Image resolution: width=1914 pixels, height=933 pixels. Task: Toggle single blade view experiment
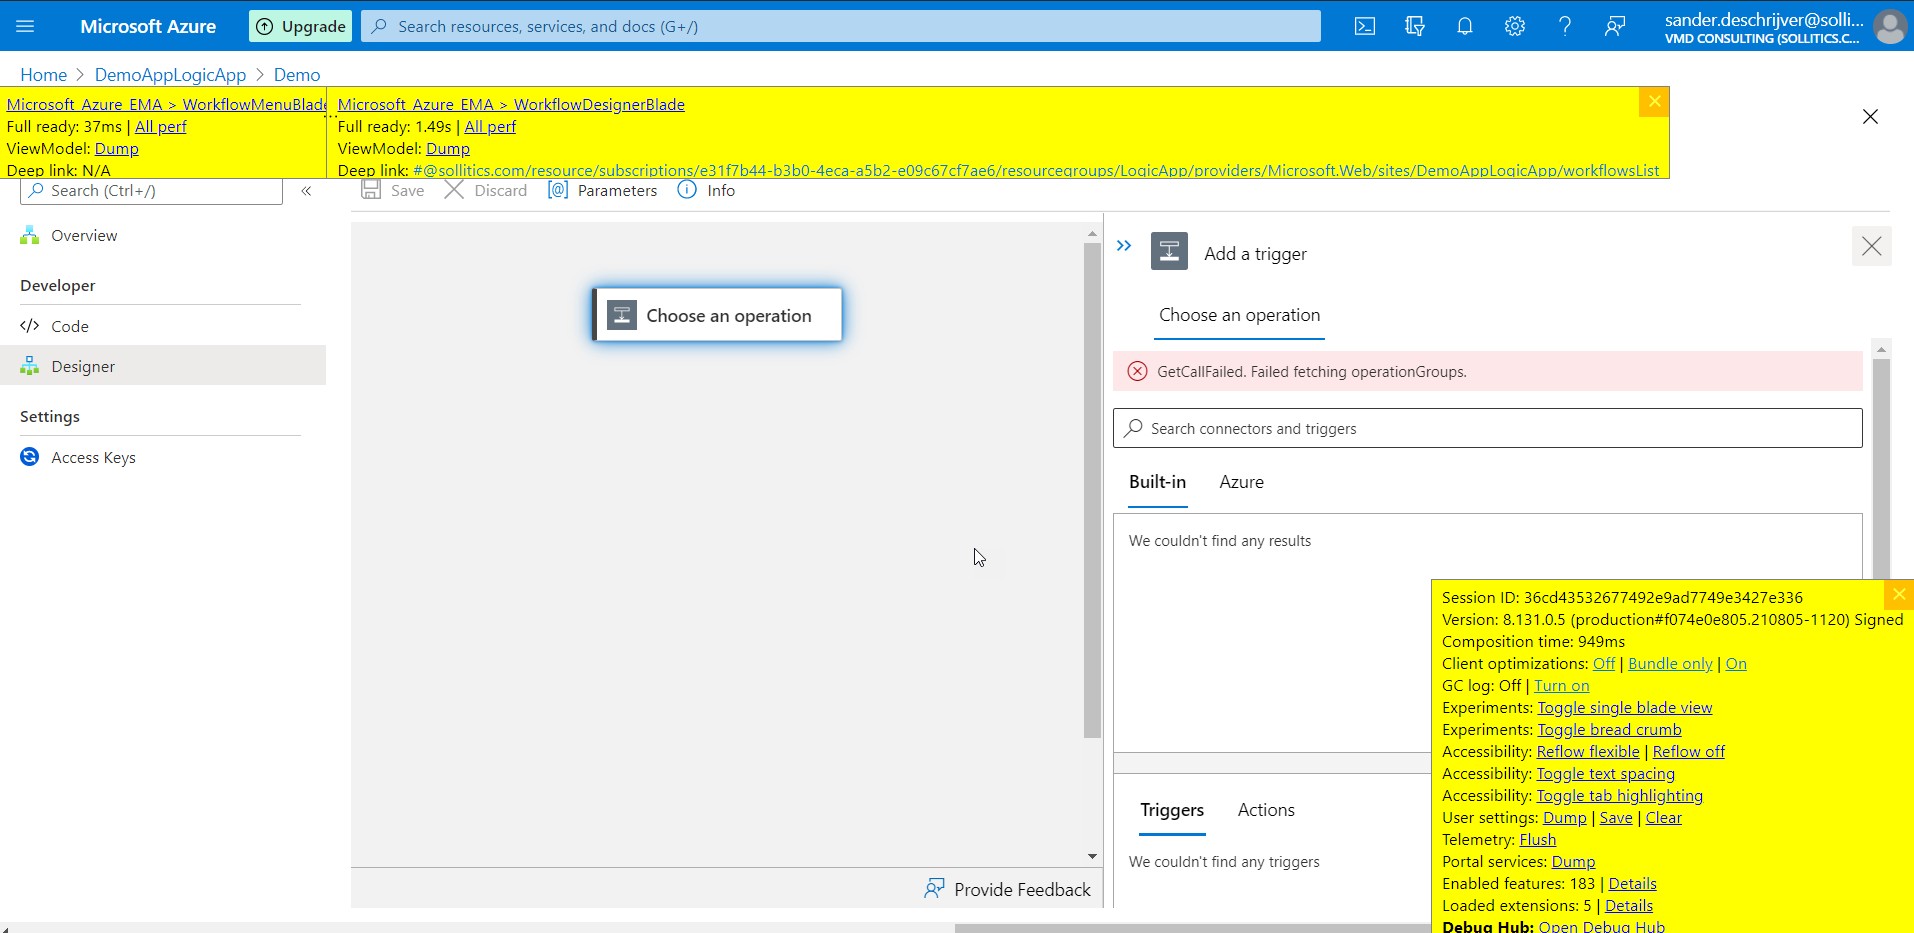click(x=1625, y=708)
